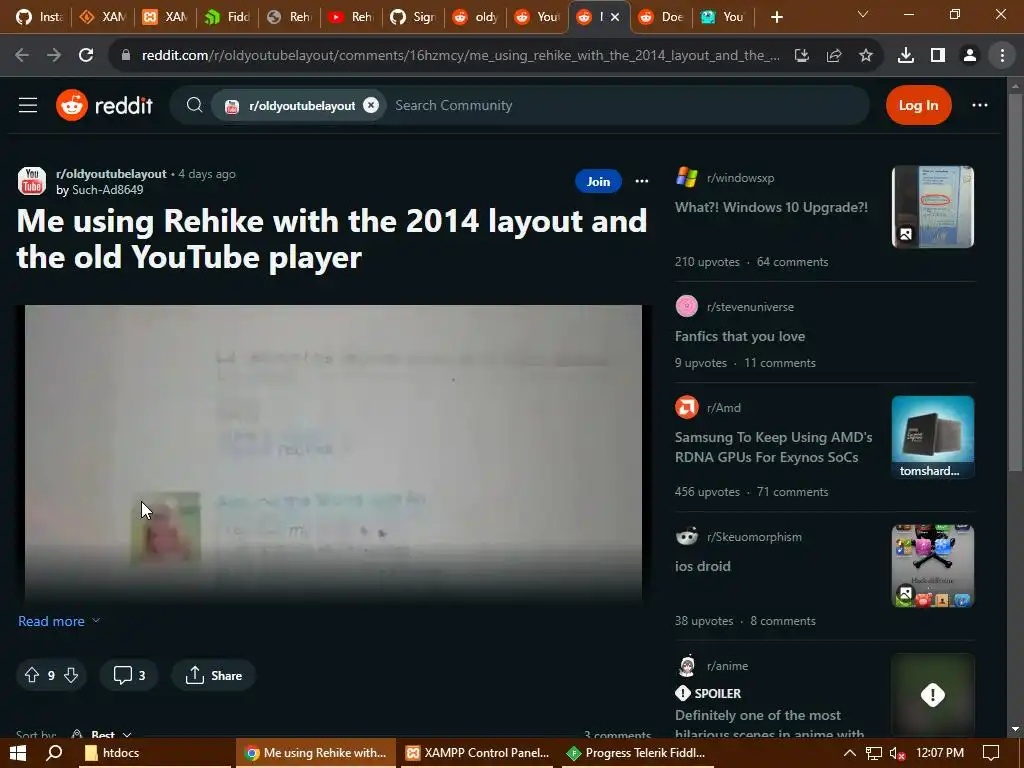Image resolution: width=1024 pixels, height=768 pixels.
Task: Bookmark this page with the star icon
Action: coord(865,56)
